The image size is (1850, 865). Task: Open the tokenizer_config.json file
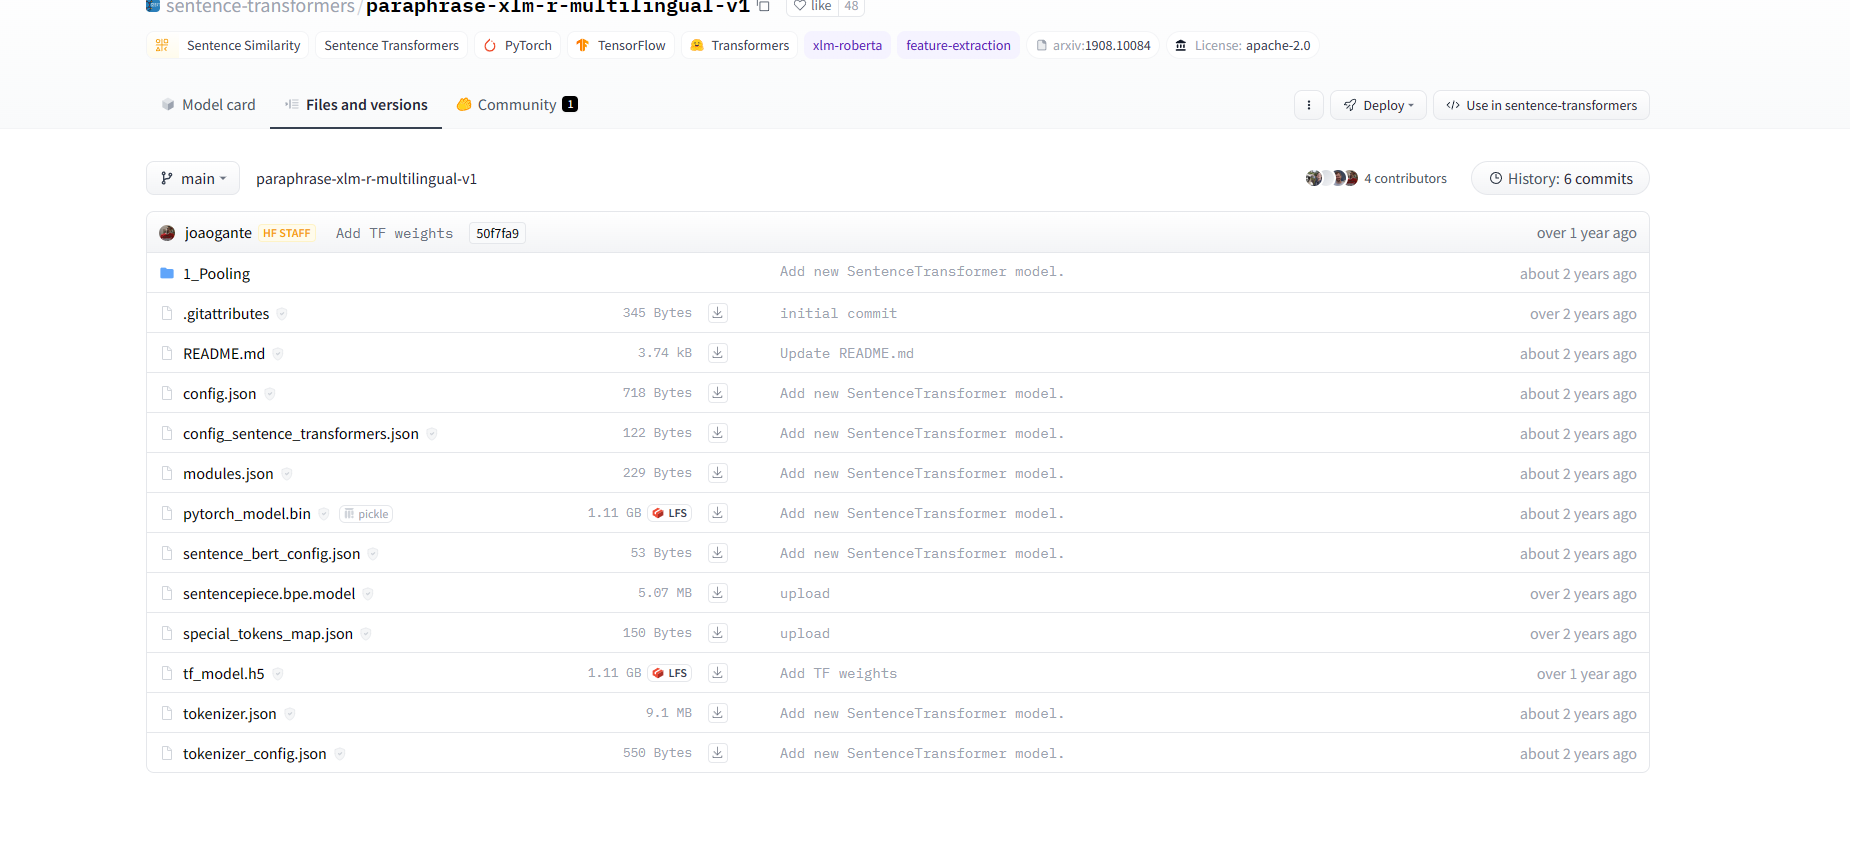coord(255,753)
